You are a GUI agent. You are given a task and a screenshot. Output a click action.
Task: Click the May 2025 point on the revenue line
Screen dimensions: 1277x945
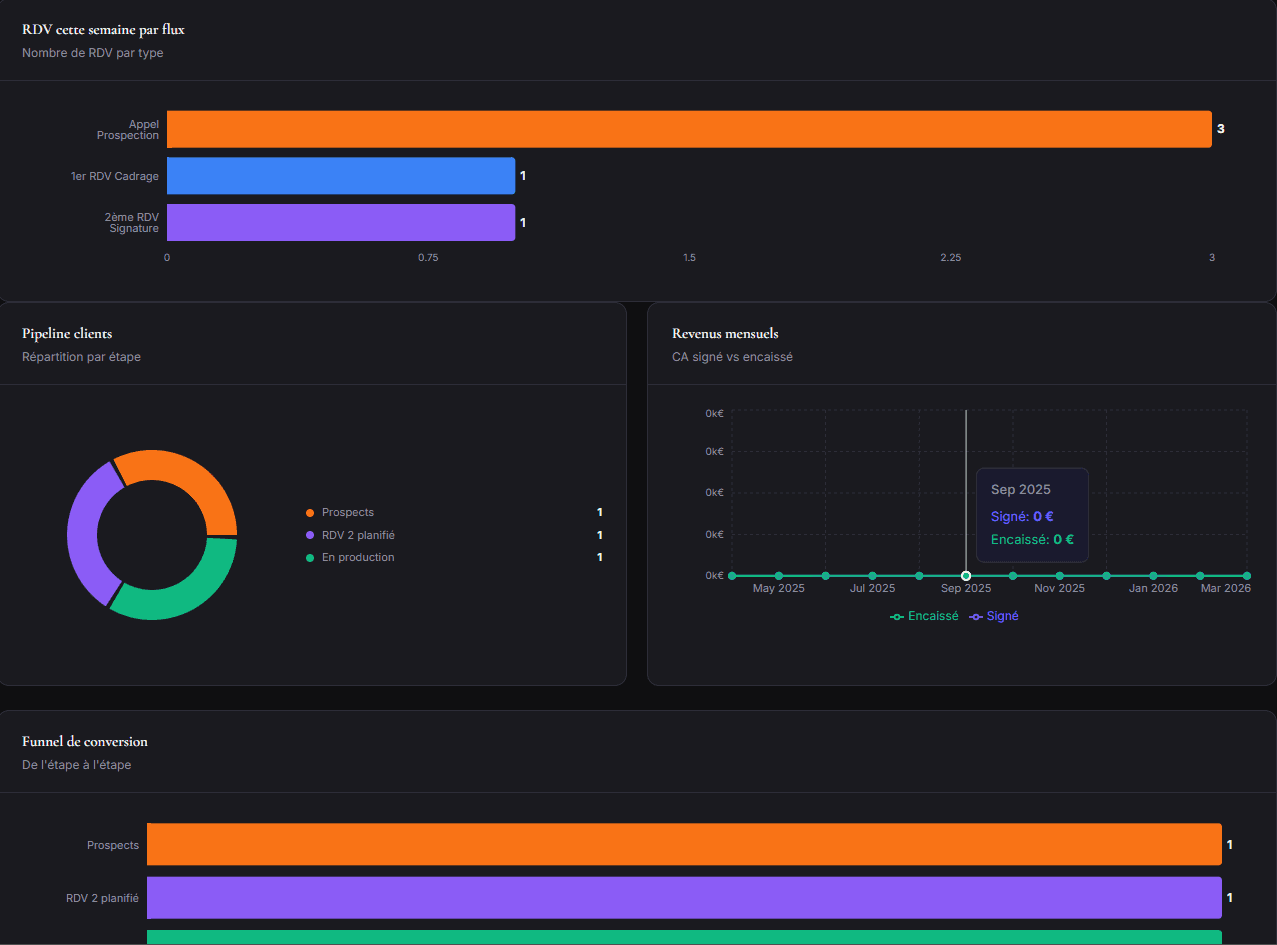click(778, 575)
